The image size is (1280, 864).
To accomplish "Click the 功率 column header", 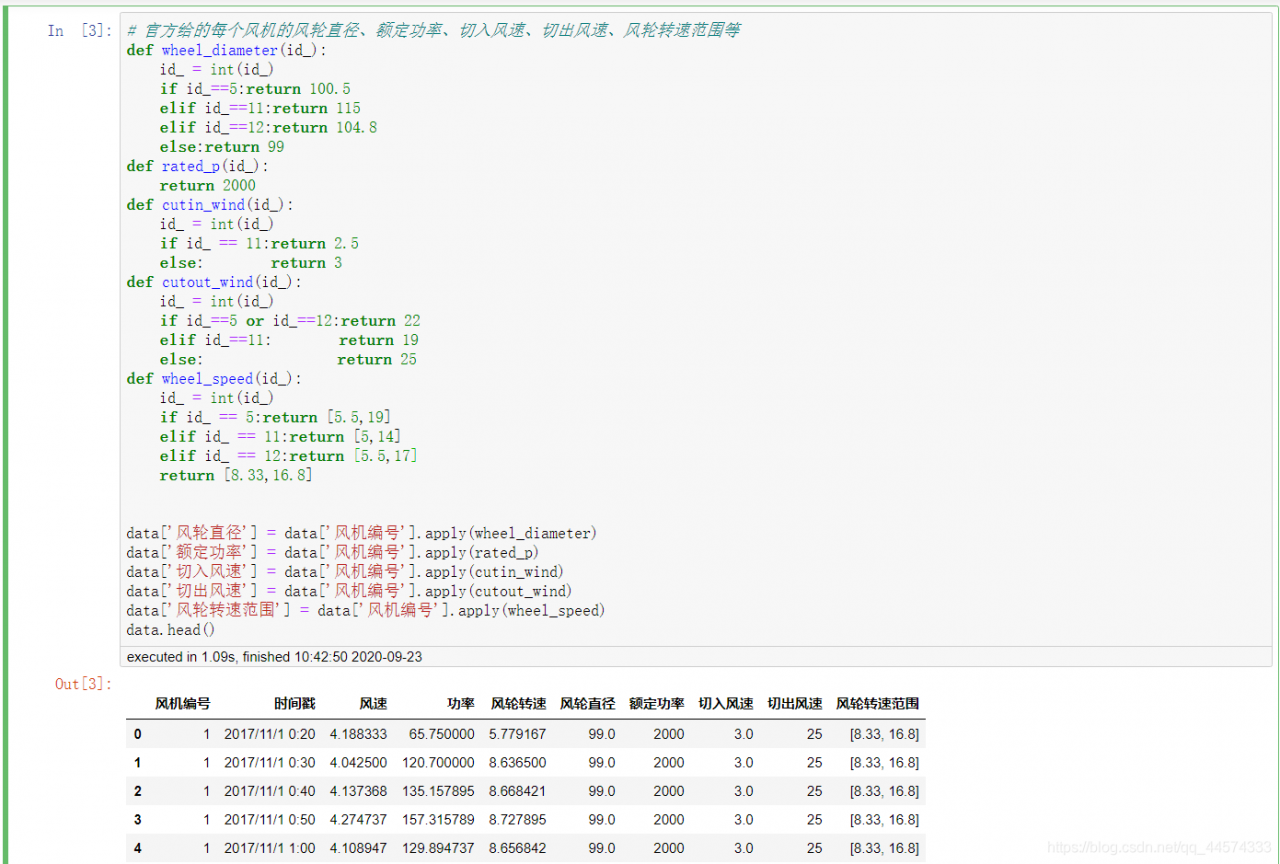I will pos(461,704).
